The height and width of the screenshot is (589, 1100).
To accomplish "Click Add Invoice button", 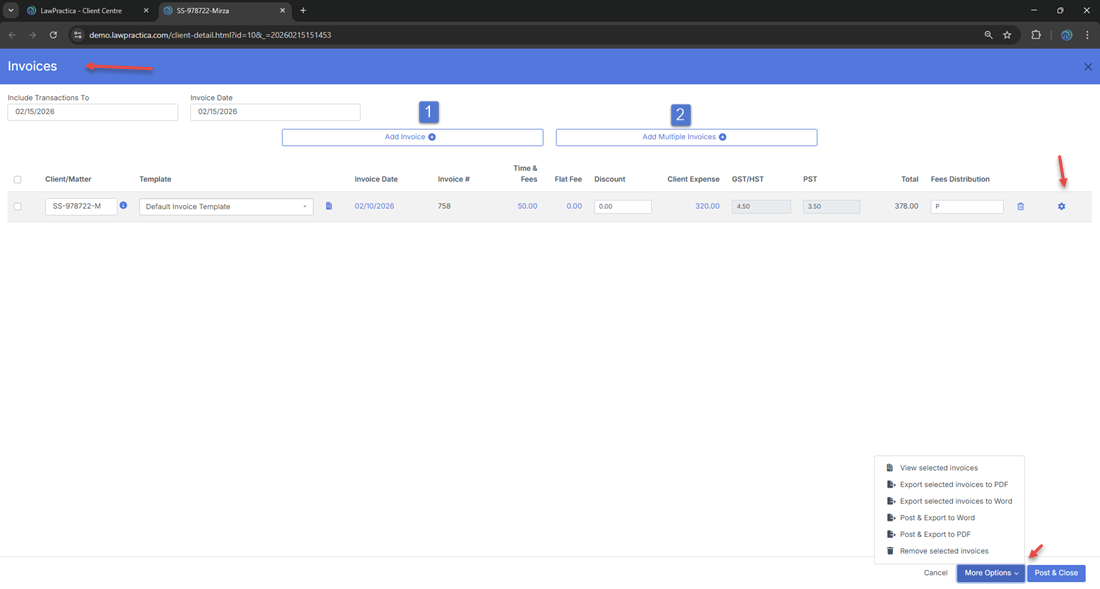I will pos(412,137).
